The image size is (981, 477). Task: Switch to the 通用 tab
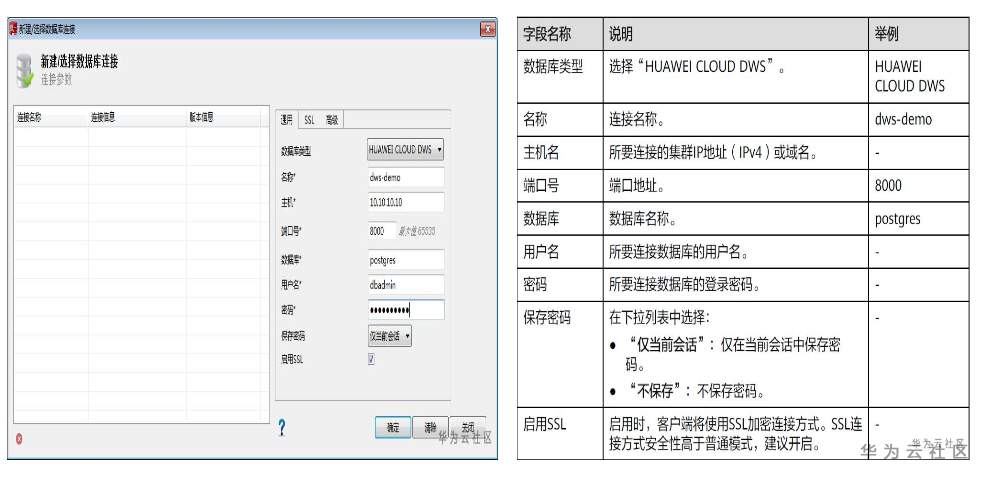pyautogui.click(x=287, y=120)
